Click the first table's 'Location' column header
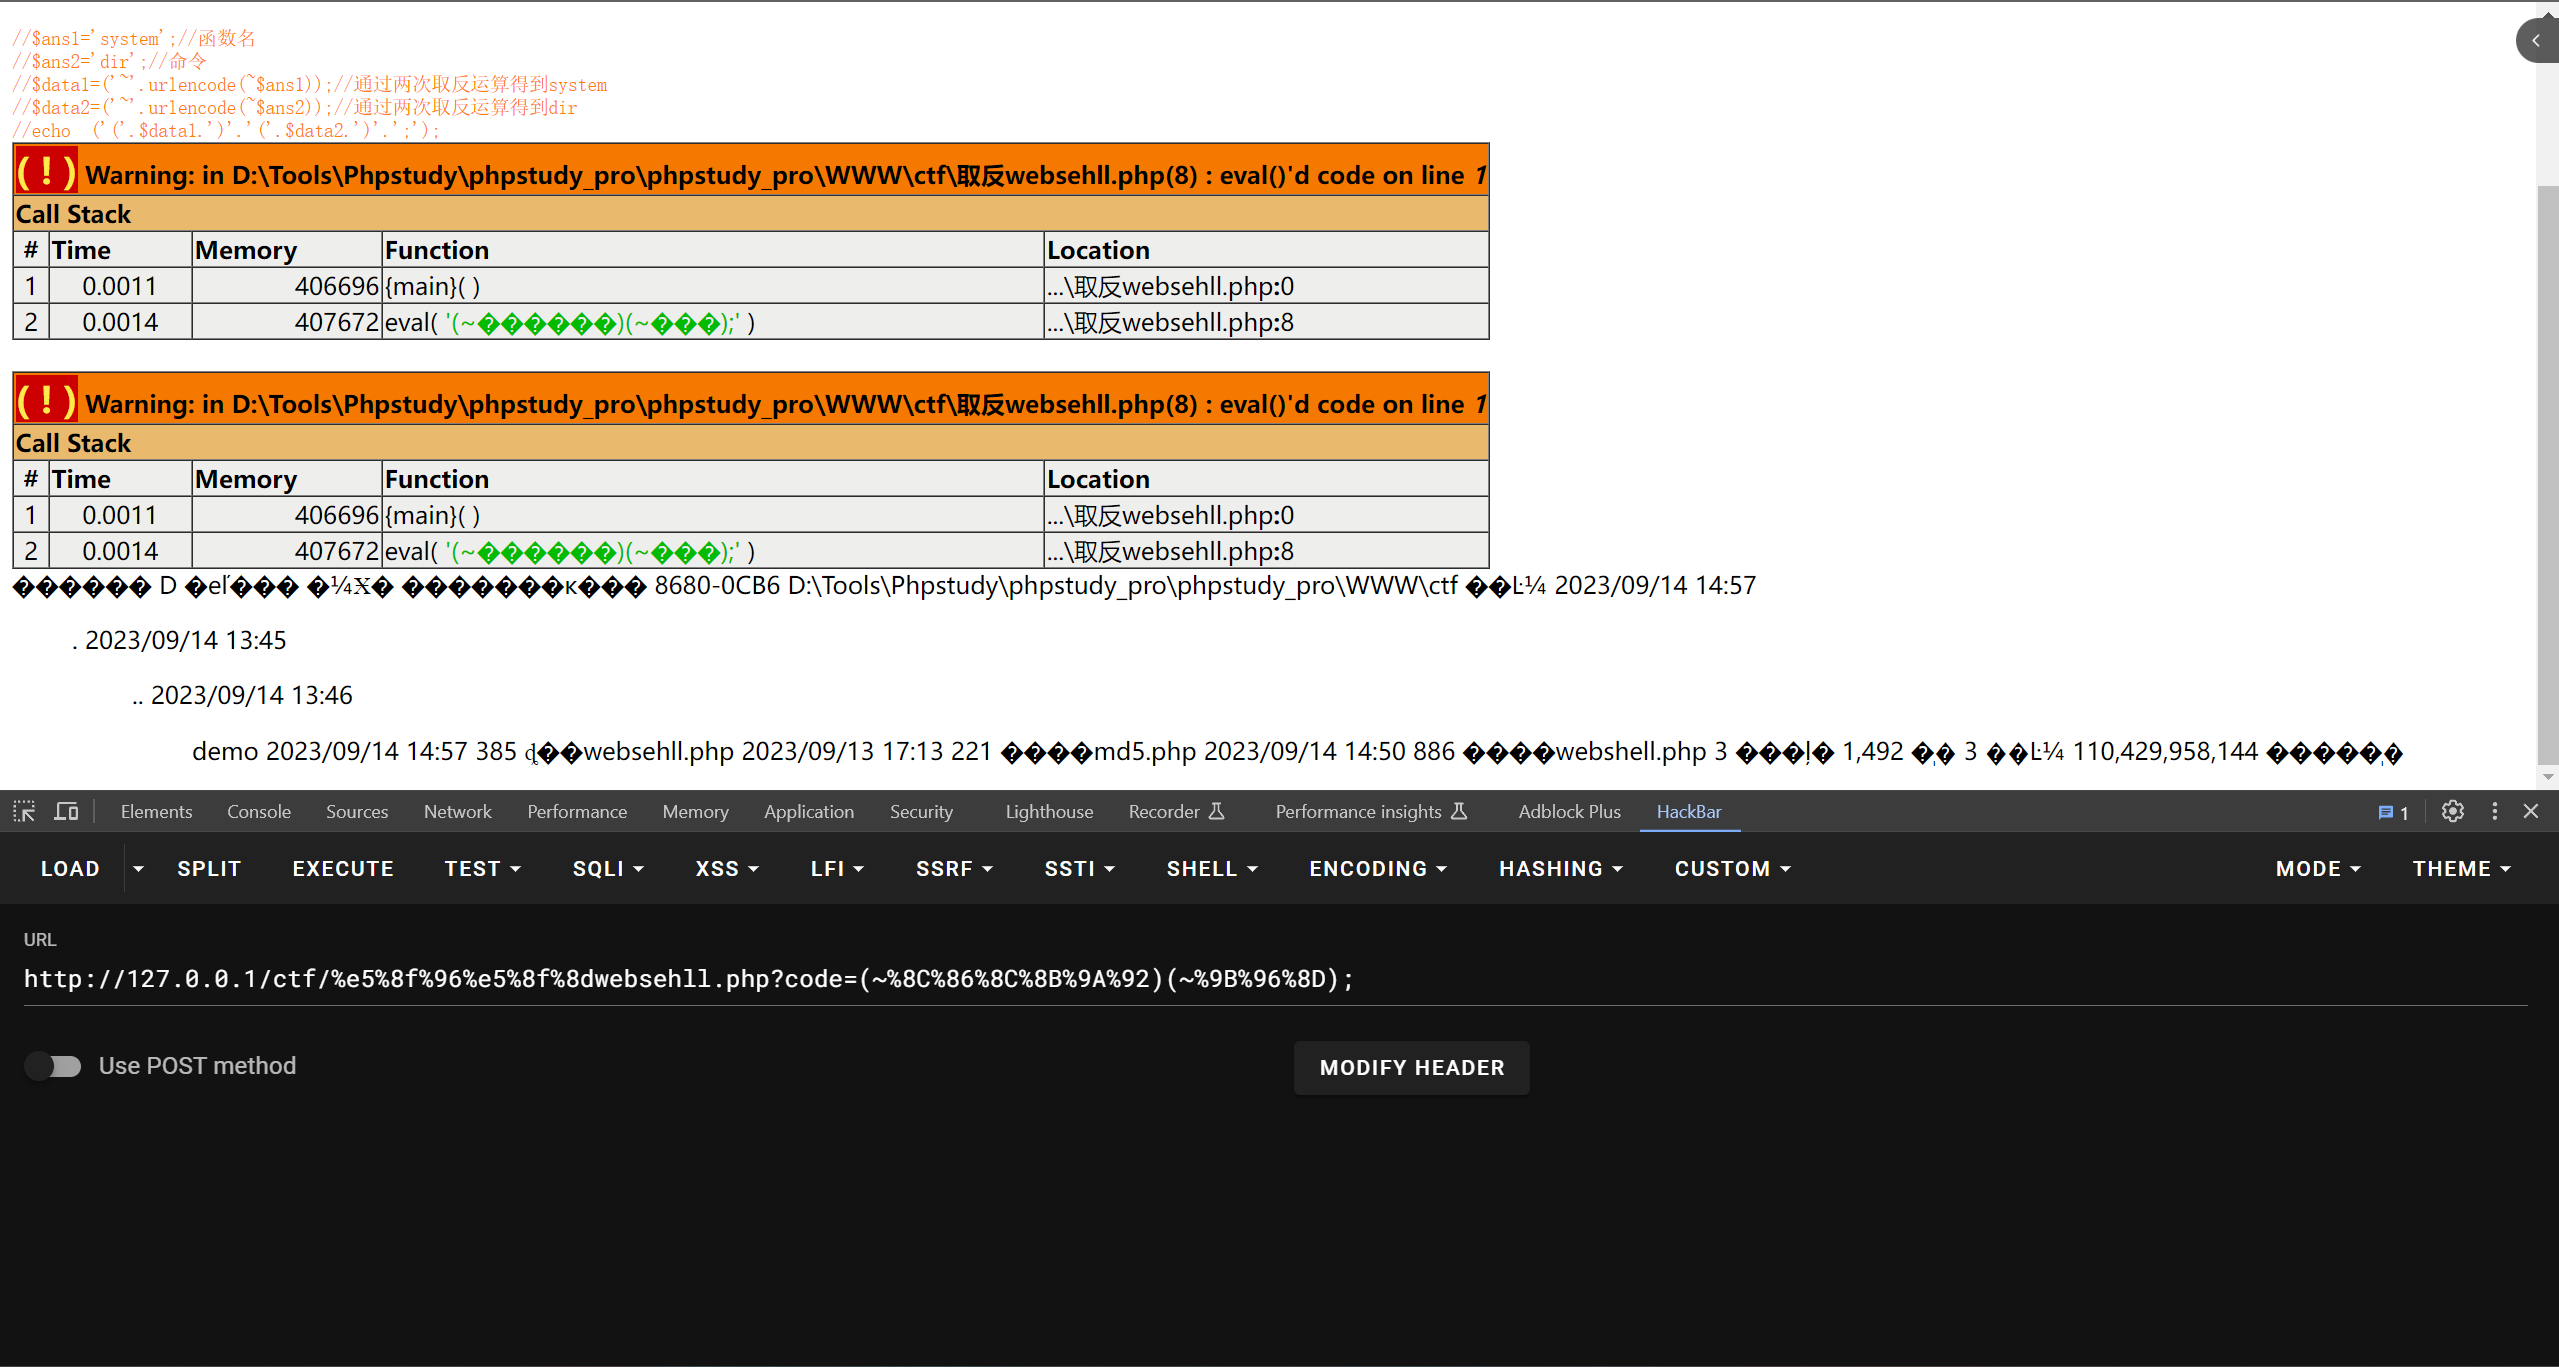The width and height of the screenshot is (2559, 1367). pos(1266,250)
